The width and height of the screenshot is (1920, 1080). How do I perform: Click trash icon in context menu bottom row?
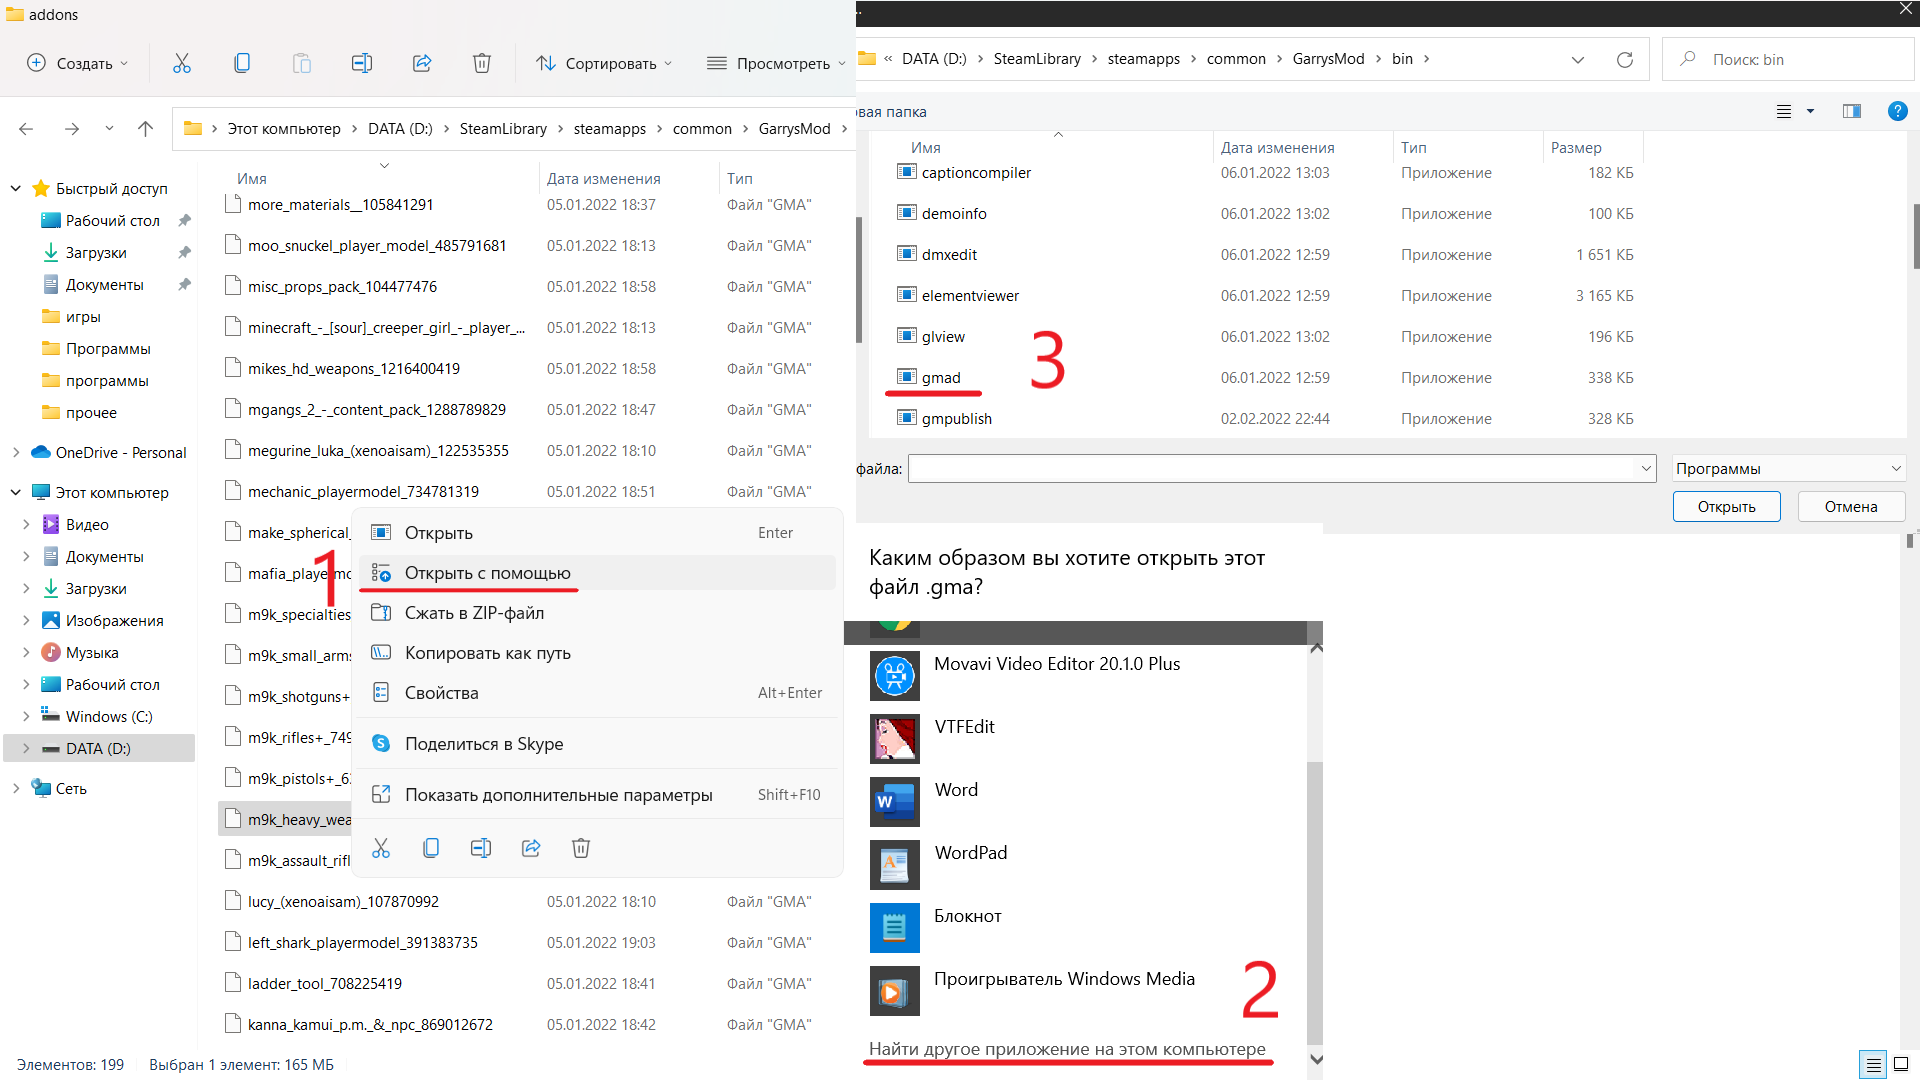(x=580, y=848)
